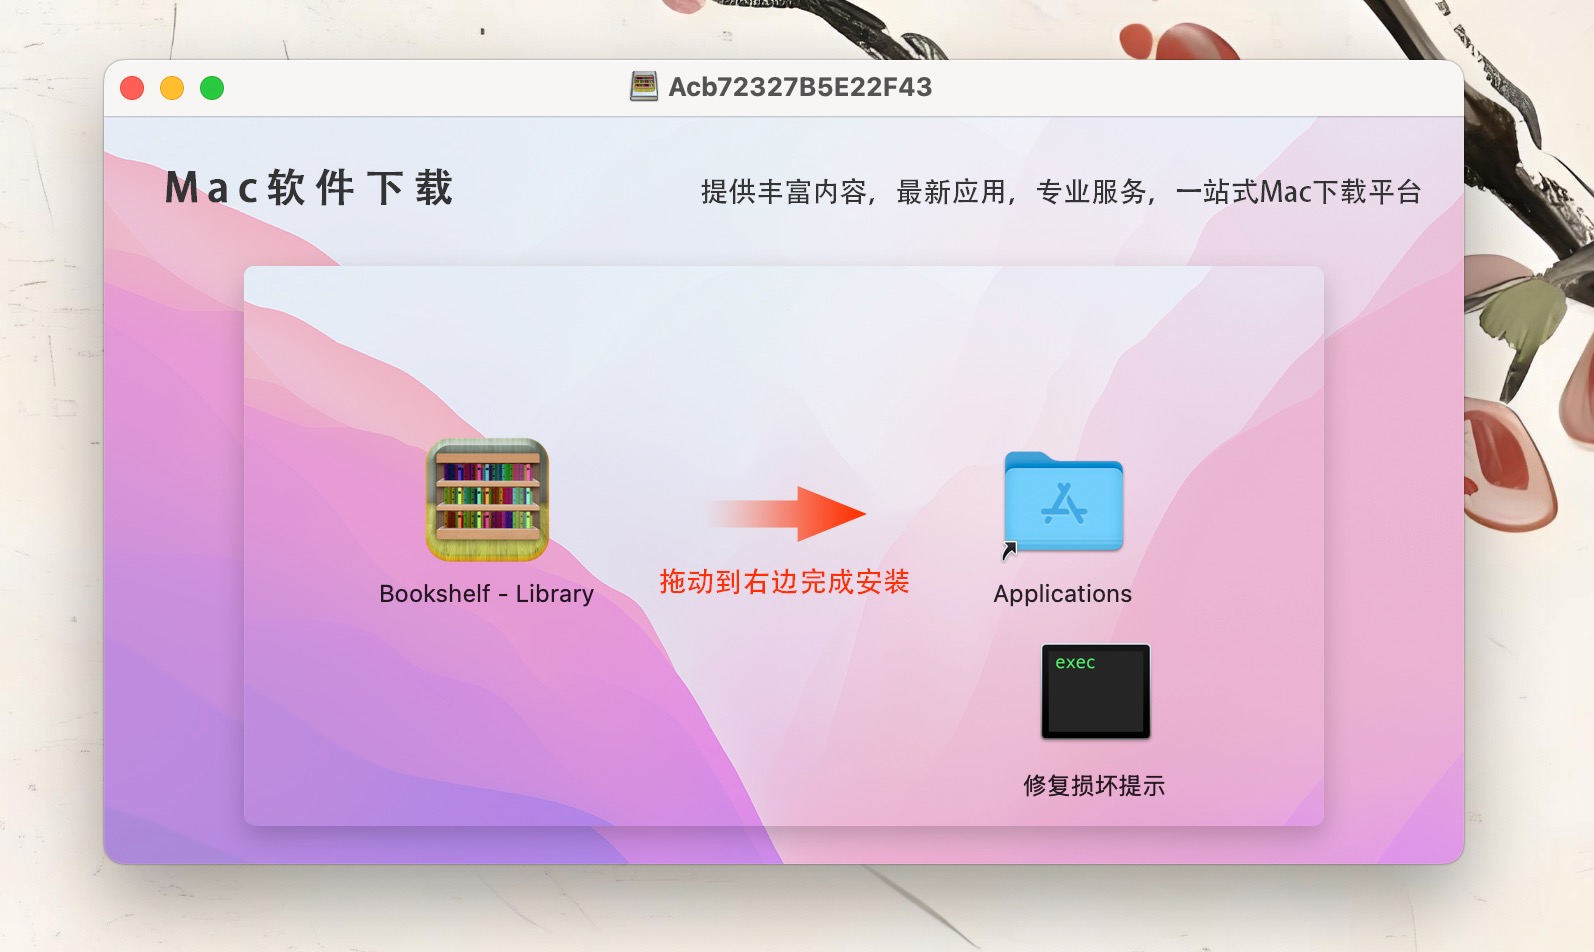Zoom the window with the green button
Viewport: 1594px width, 952px height.
point(212,88)
